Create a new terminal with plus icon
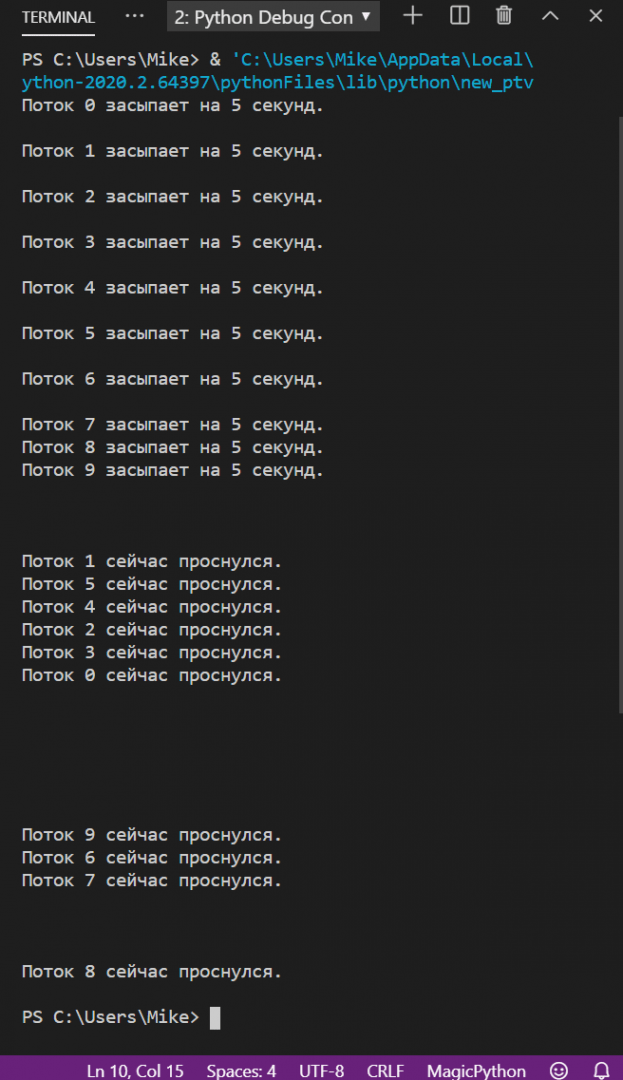The width and height of the screenshot is (623, 1080). [x=413, y=16]
